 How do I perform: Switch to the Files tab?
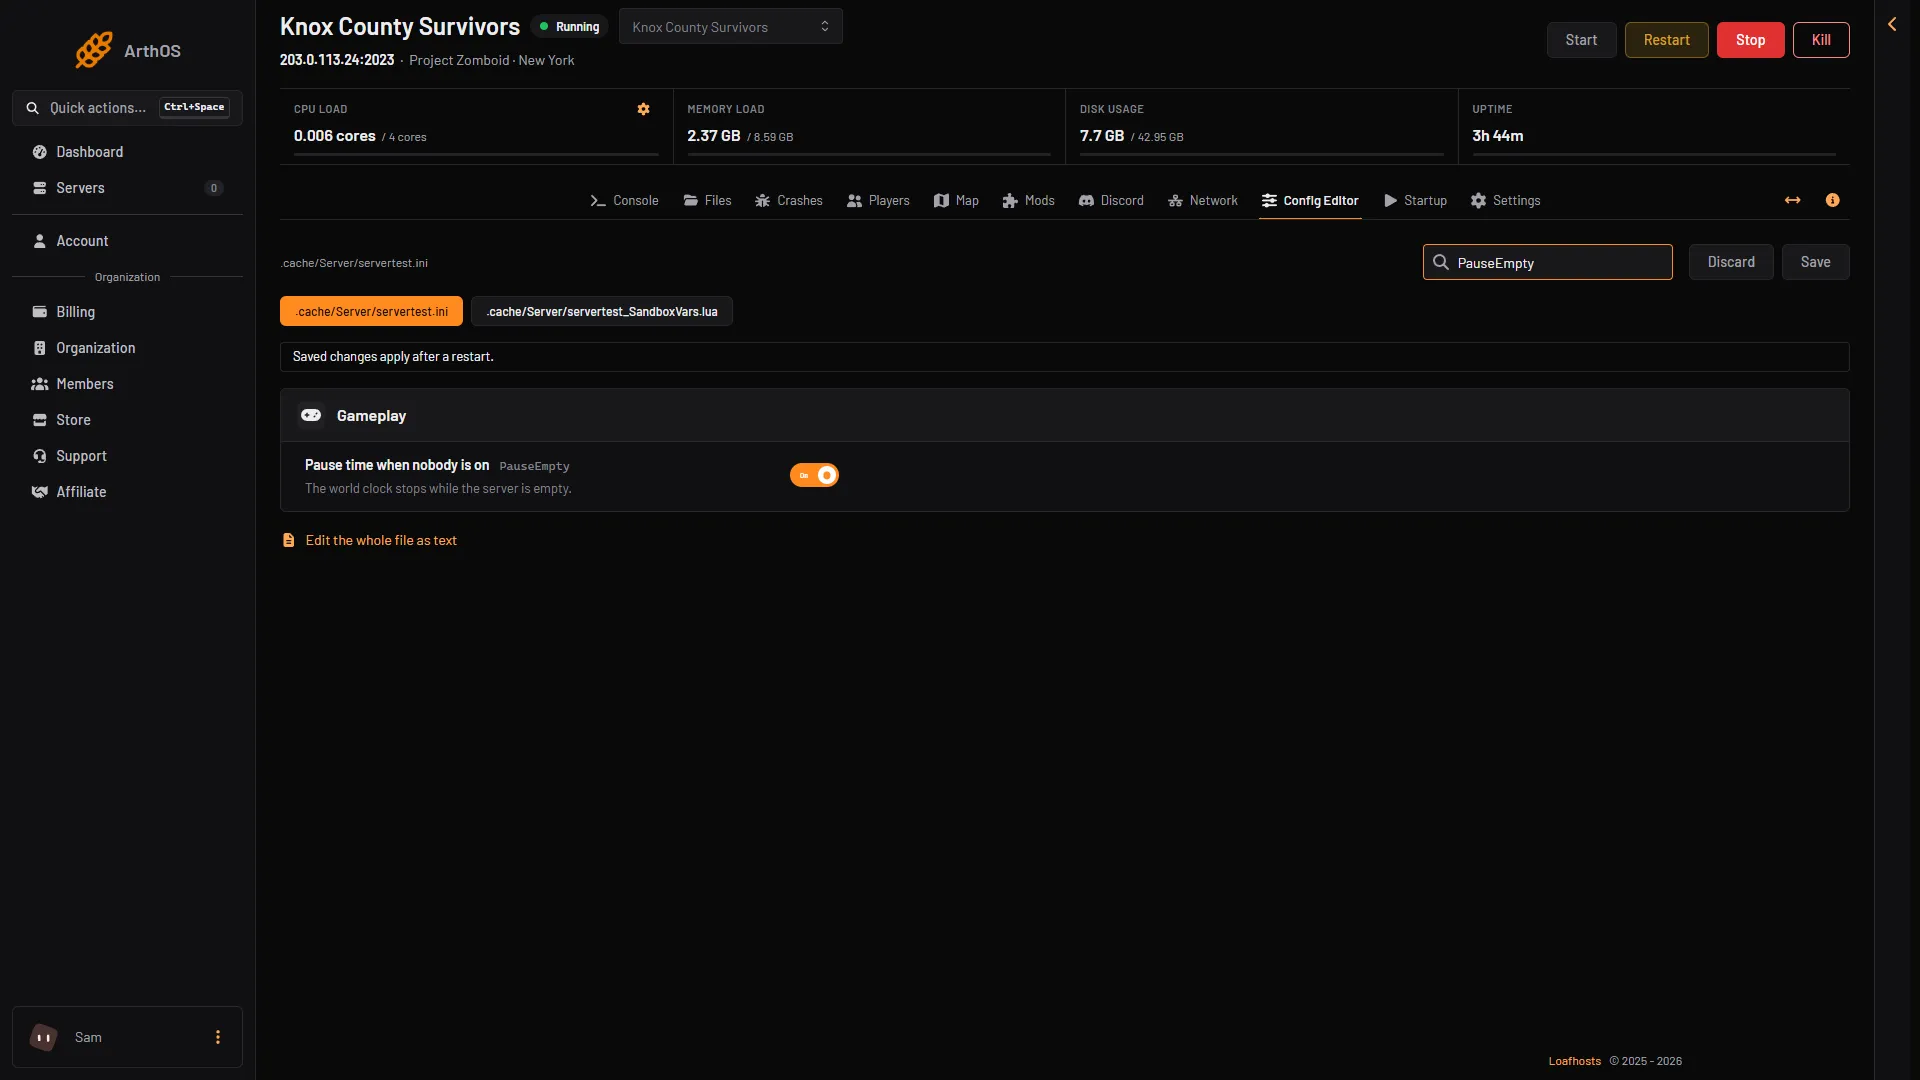707,200
